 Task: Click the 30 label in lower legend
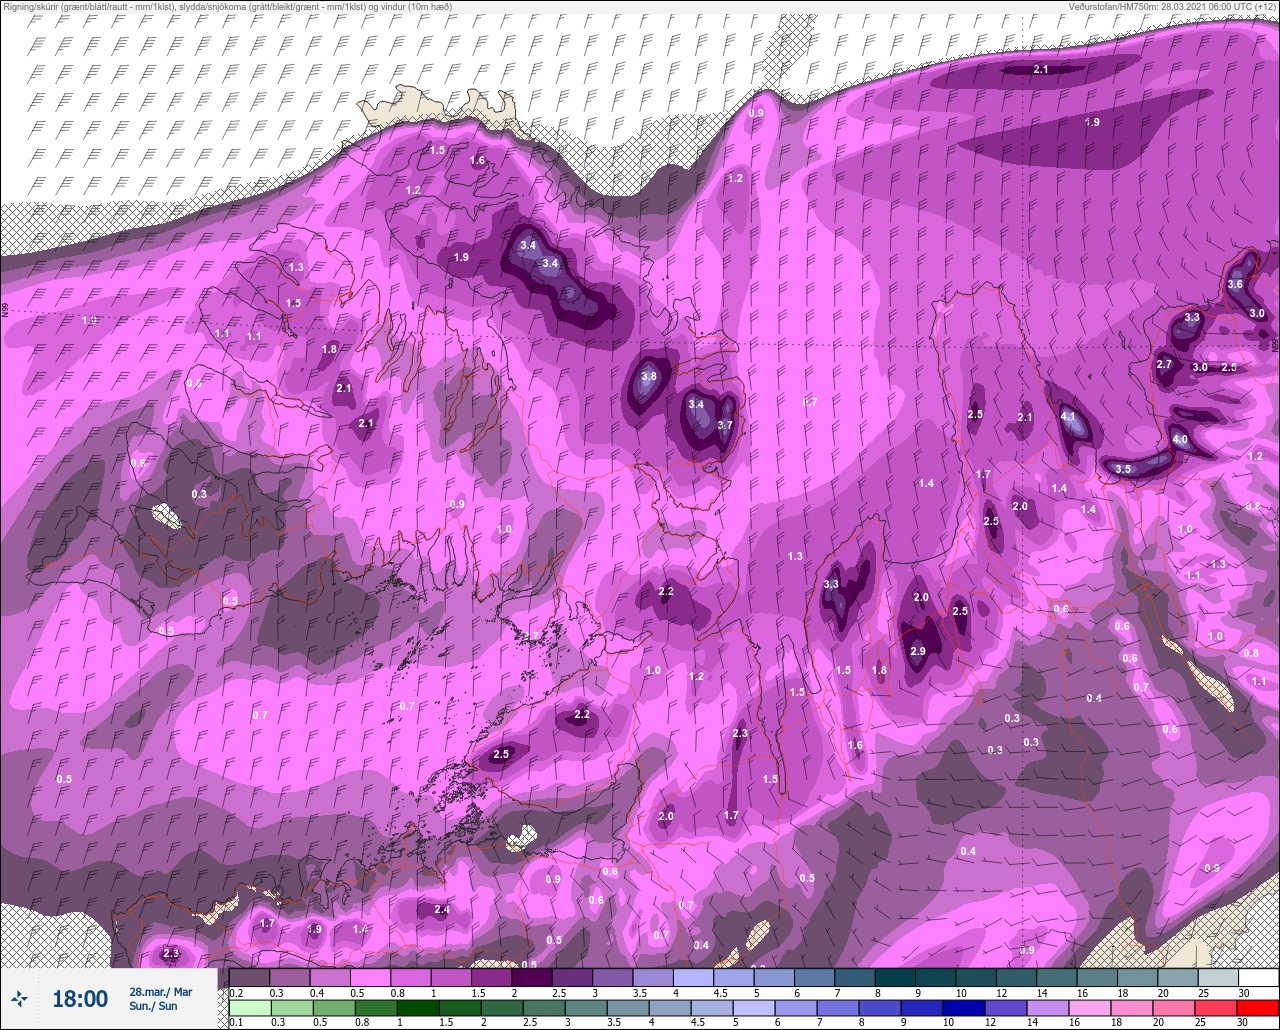click(1242, 1023)
